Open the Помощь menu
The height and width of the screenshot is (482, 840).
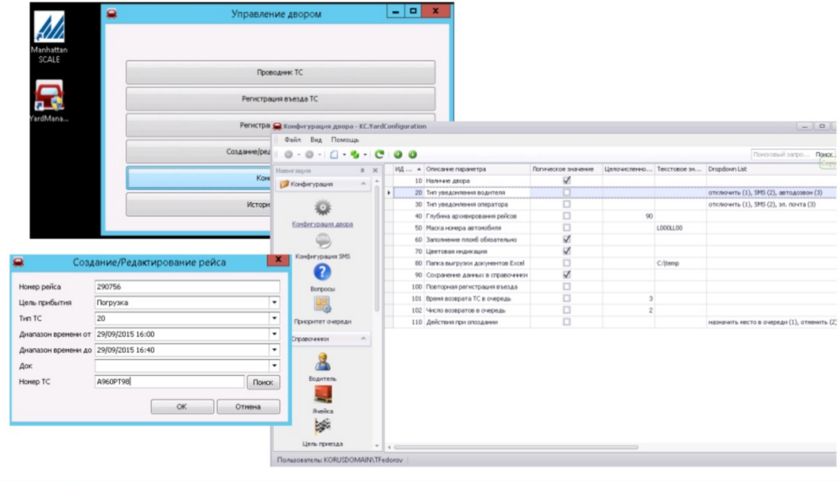345,140
